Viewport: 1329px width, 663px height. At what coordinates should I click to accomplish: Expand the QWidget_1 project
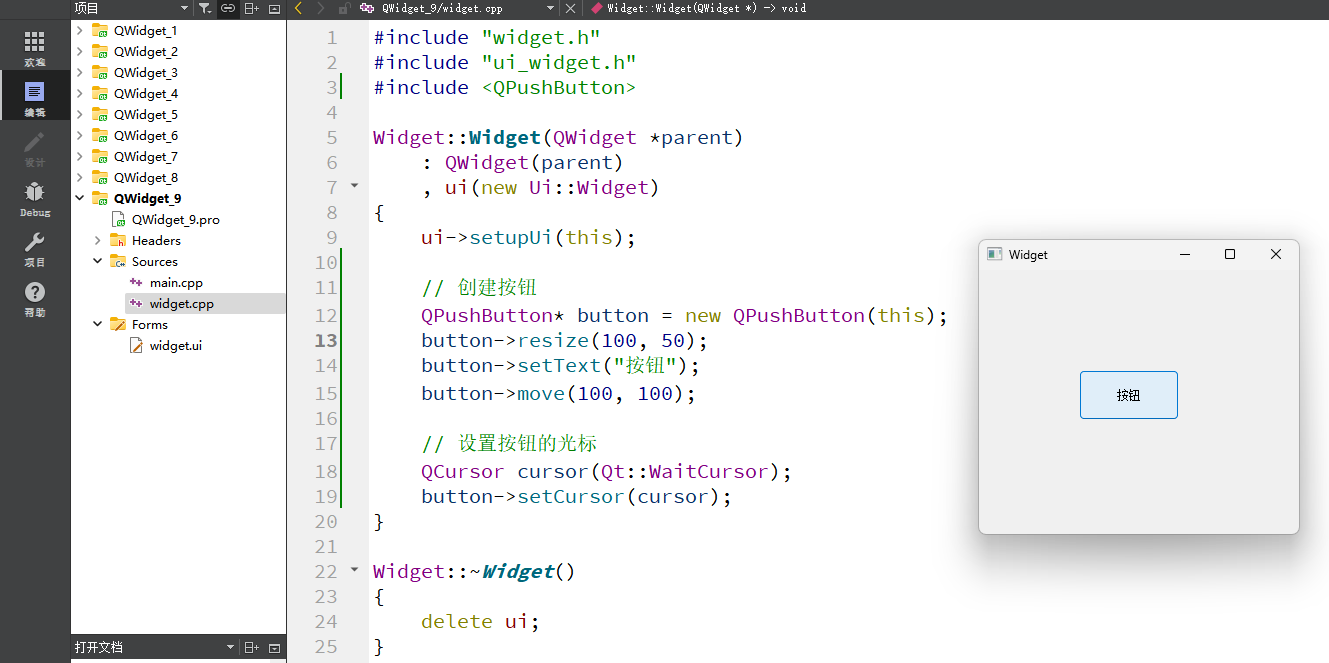[80, 30]
